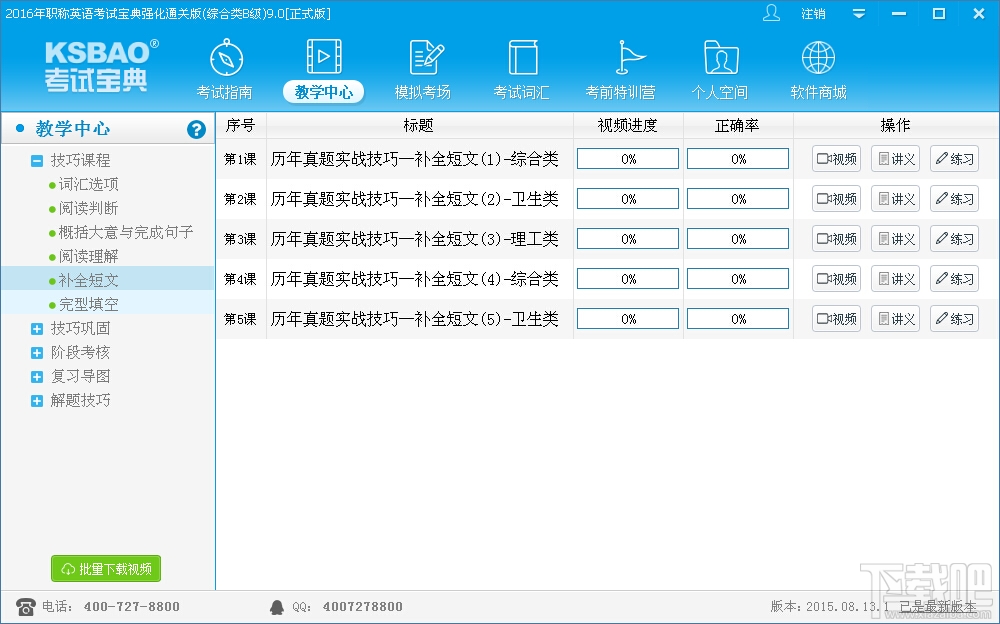The height and width of the screenshot is (624, 1000).
Task: Expand the 复习导图 tree node
Action: (x=37, y=377)
